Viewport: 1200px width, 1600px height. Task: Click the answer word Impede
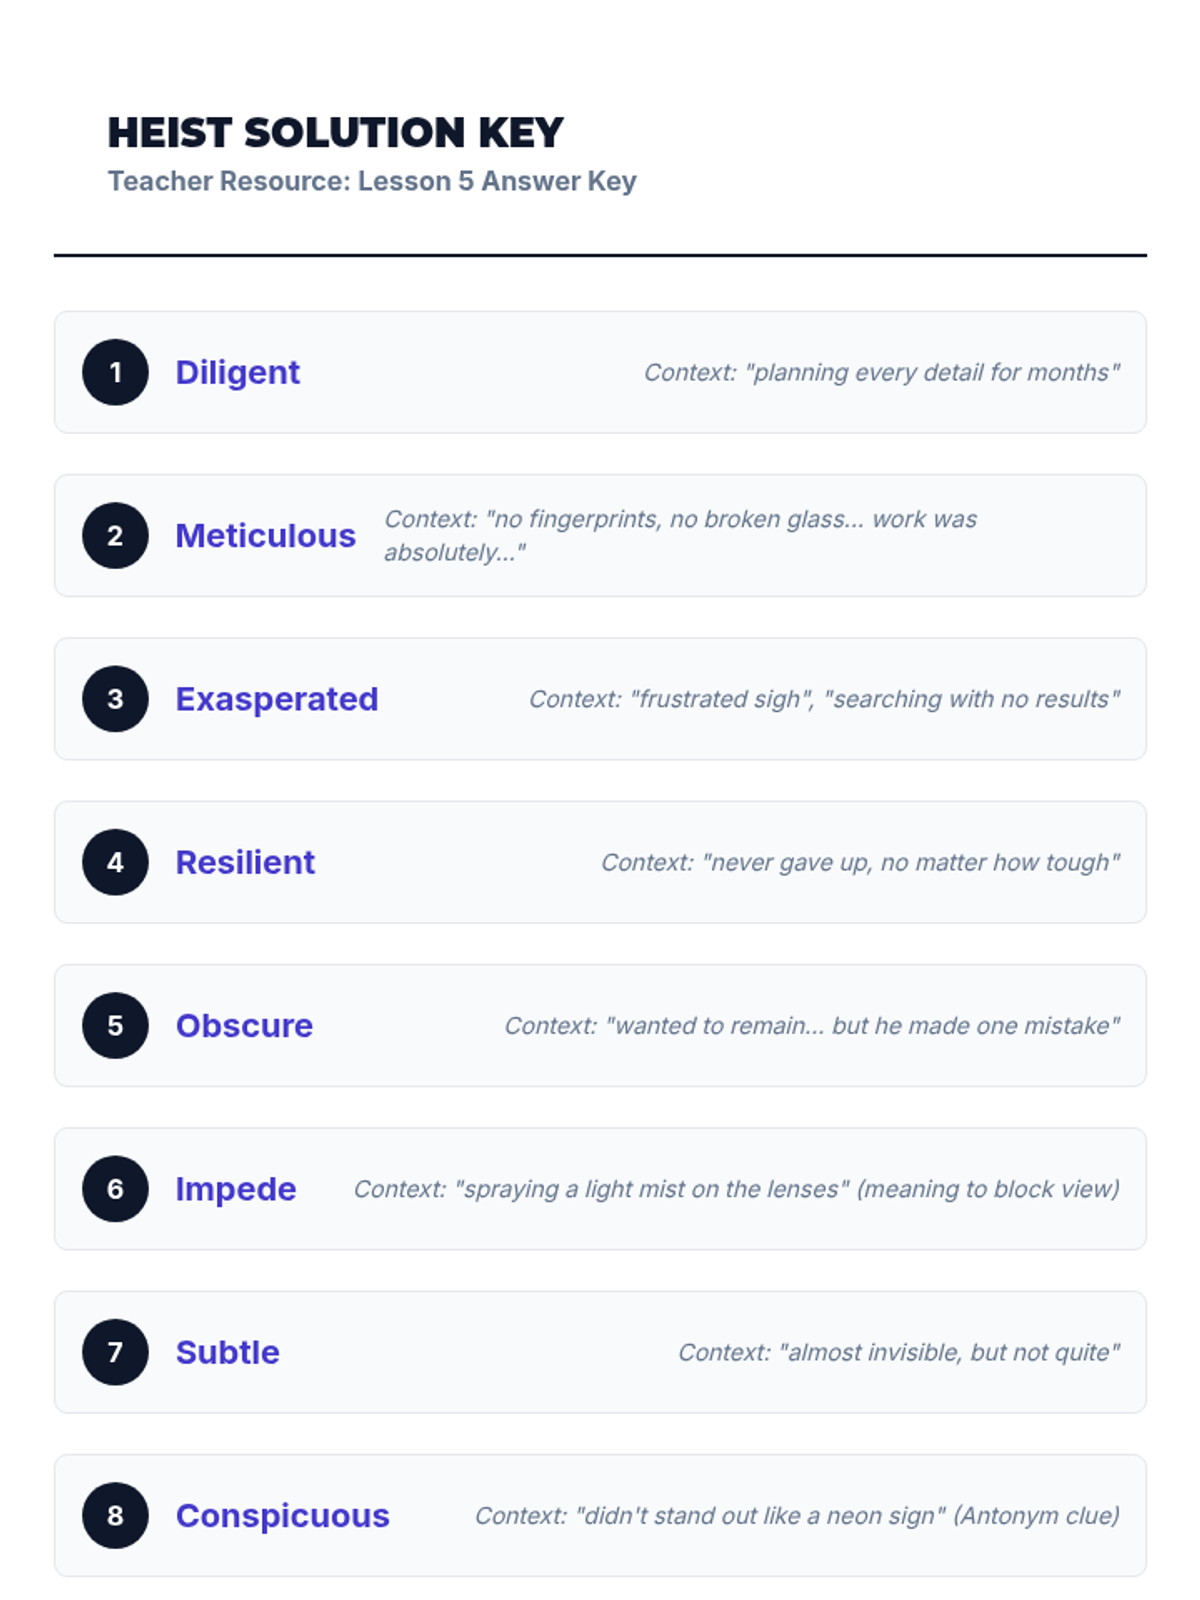[x=236, y=1189]
